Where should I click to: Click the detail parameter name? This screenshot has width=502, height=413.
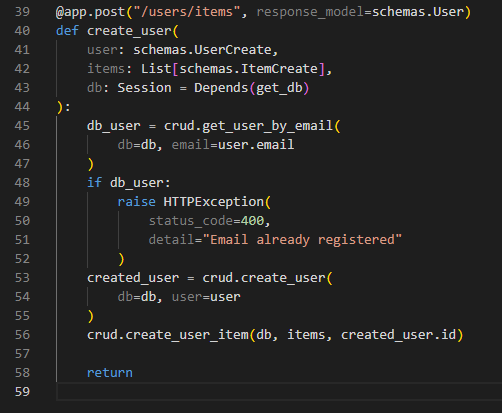(171, 240)
